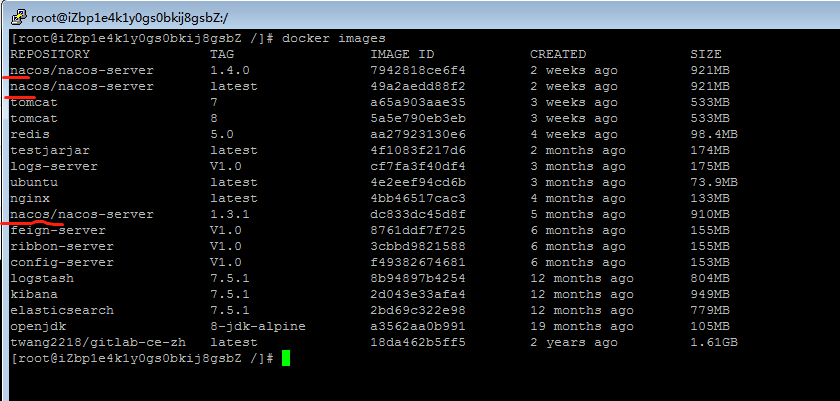
Task: Click image ID 4bb46517cac3
Action: click(x=418, y=198)
